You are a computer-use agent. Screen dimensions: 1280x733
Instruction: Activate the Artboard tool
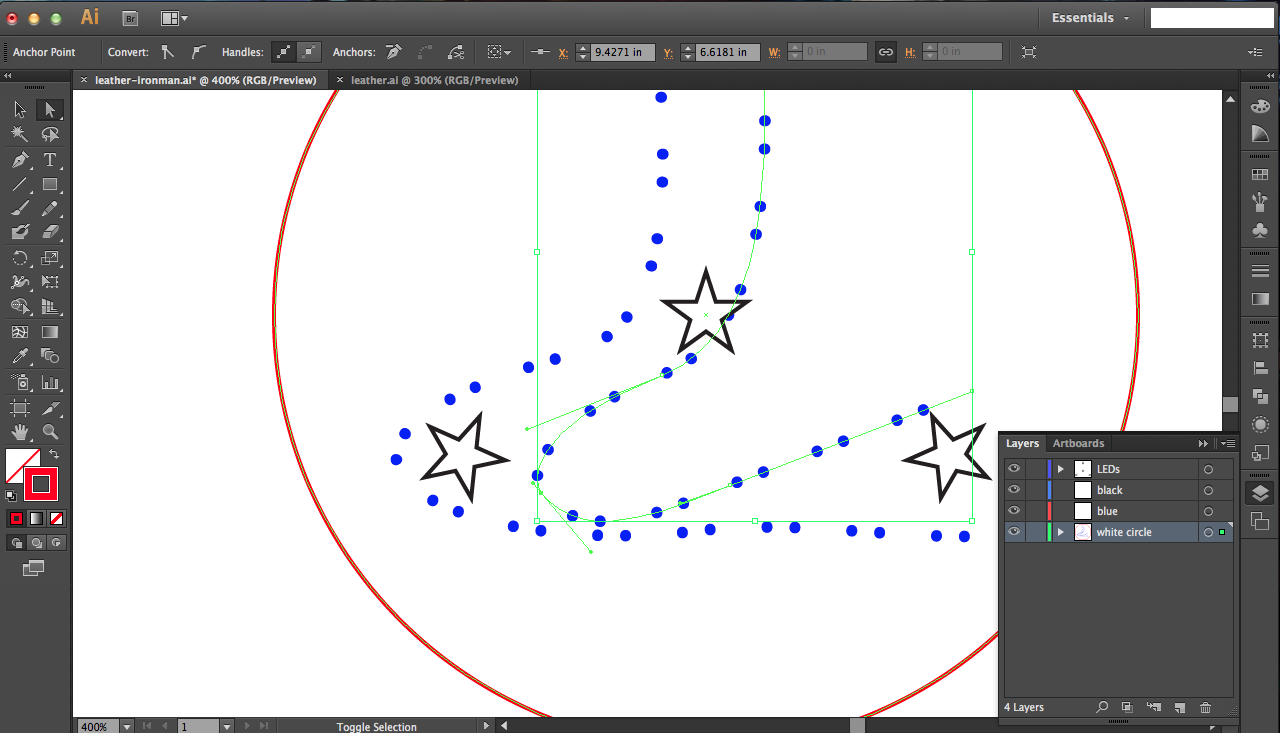click(20, 408)
